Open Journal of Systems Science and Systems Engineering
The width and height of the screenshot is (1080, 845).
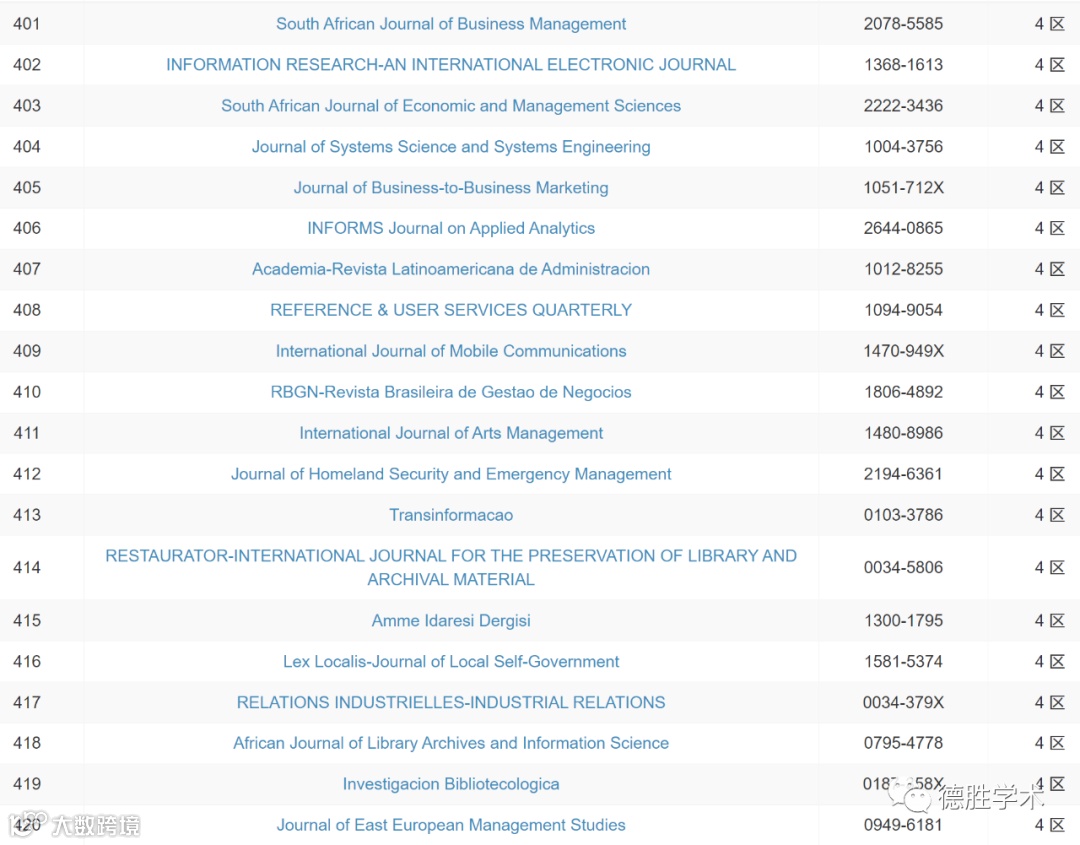[x=450, y=147]
